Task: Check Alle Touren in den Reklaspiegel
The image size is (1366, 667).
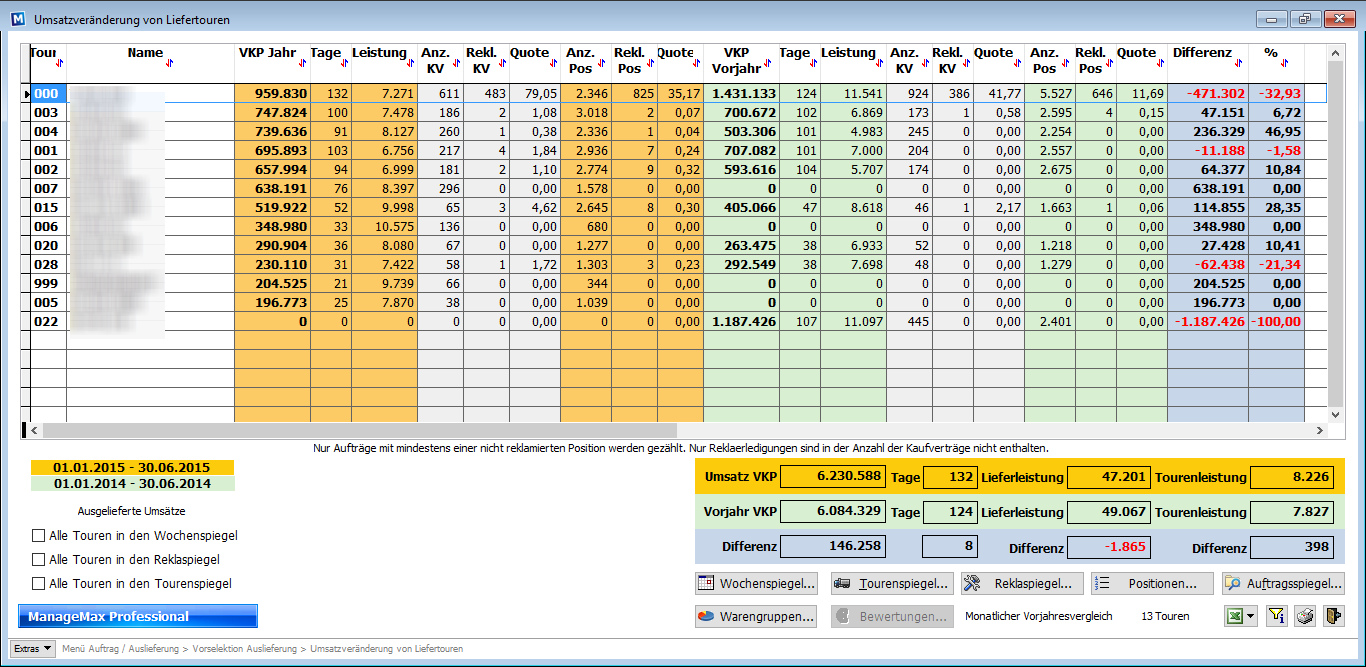Action: pyautogui.click(x=39, y=560)
